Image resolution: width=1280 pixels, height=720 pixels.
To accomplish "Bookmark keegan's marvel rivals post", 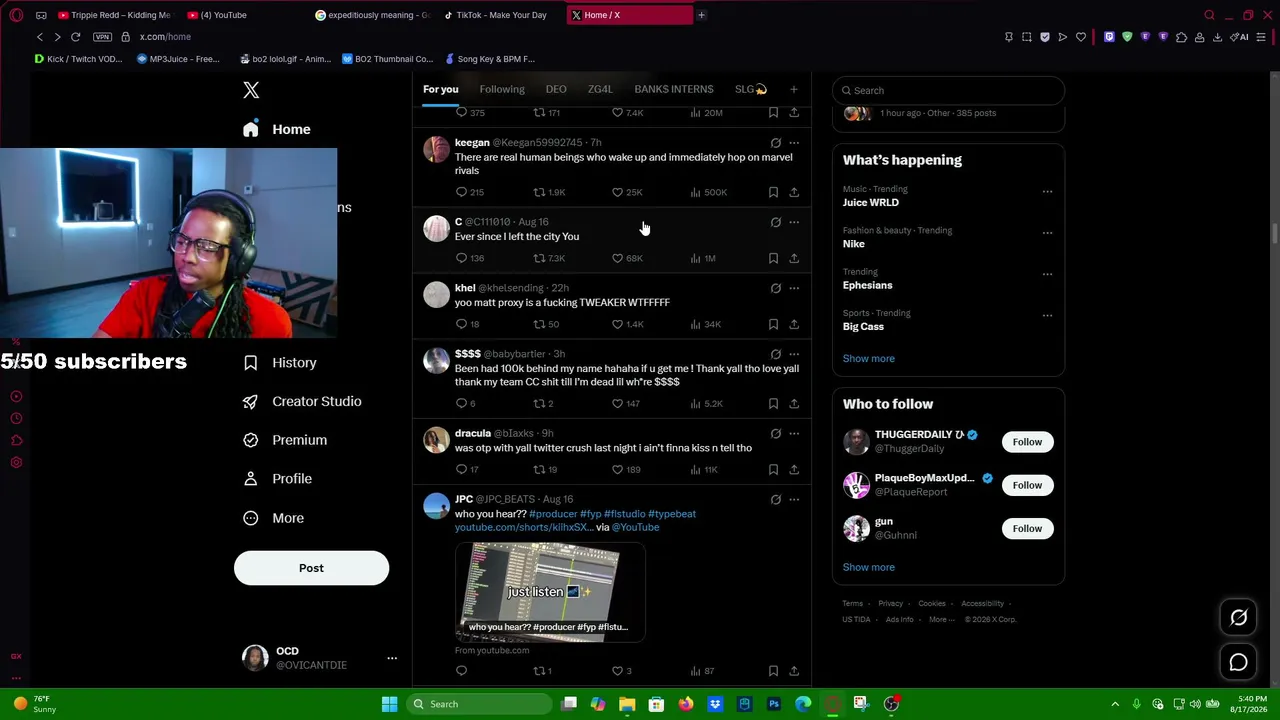I will [x=773, y=192].
